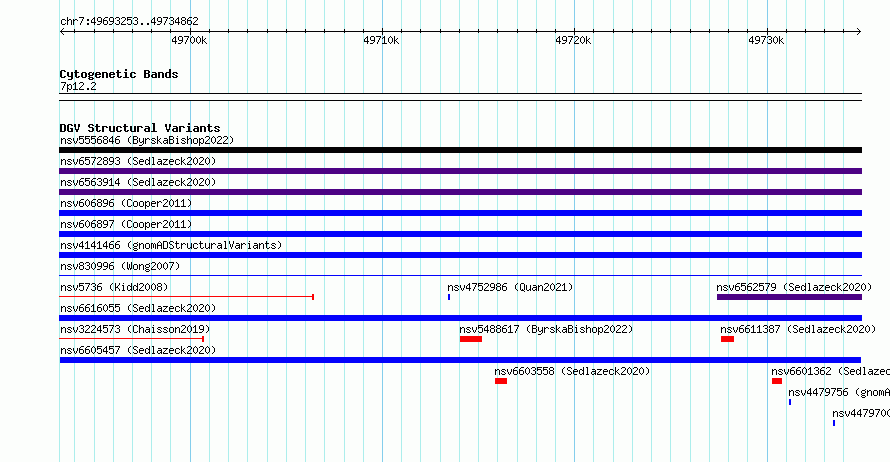The width and height of the screenshot is (890, 462).
Task: Click the small blue nsv4479756 marker
Action: click(x=790, y=402)
